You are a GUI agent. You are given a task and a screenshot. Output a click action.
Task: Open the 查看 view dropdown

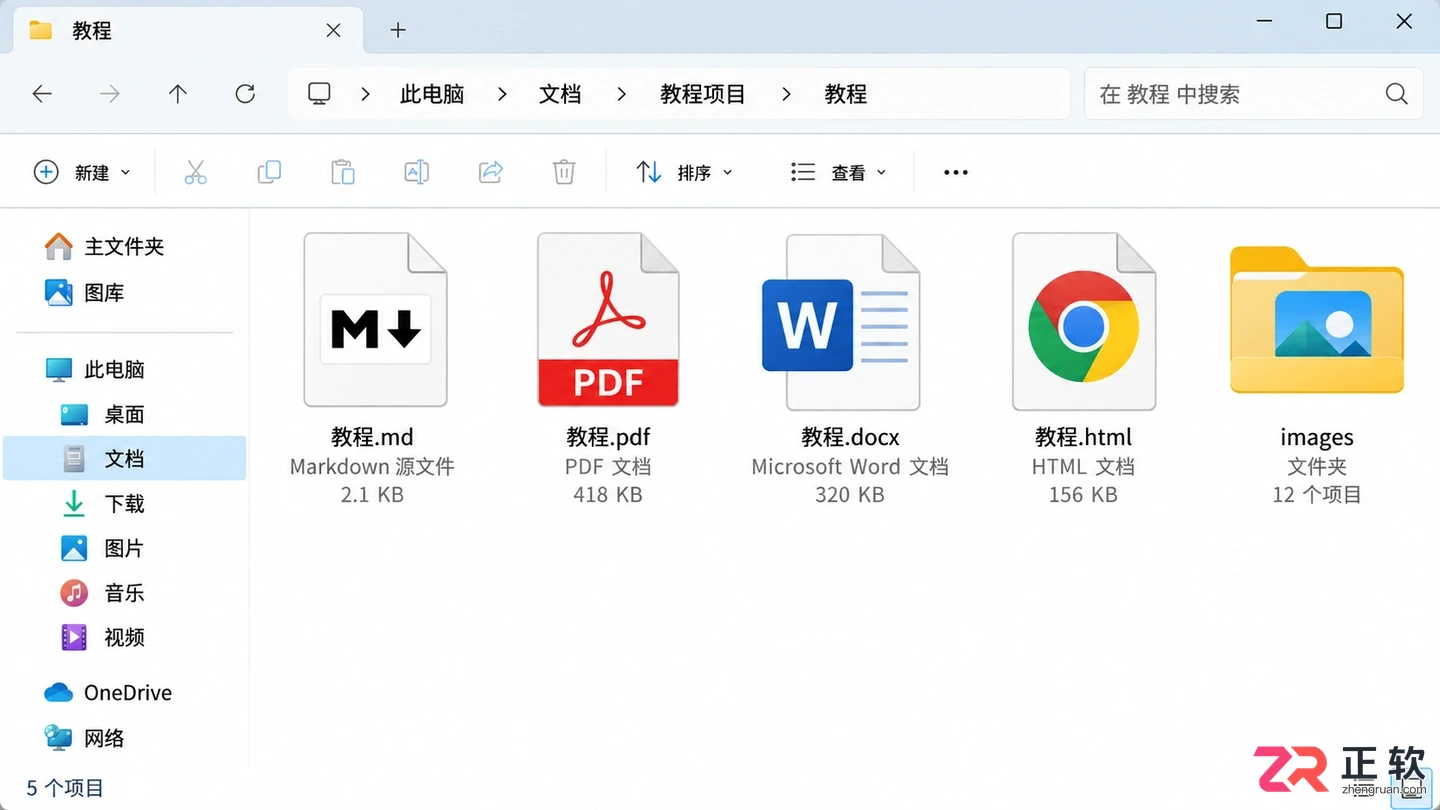tap(839, 172)
